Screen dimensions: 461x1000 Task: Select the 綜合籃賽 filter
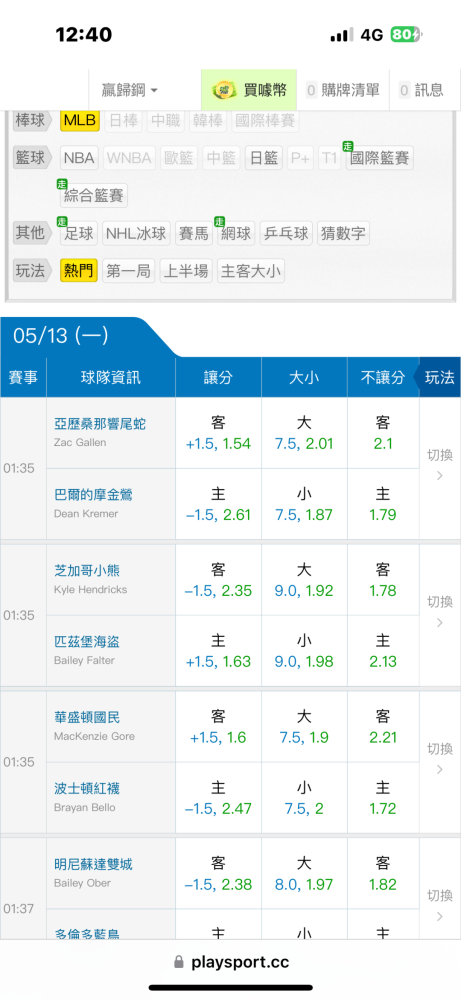[94, 195]
